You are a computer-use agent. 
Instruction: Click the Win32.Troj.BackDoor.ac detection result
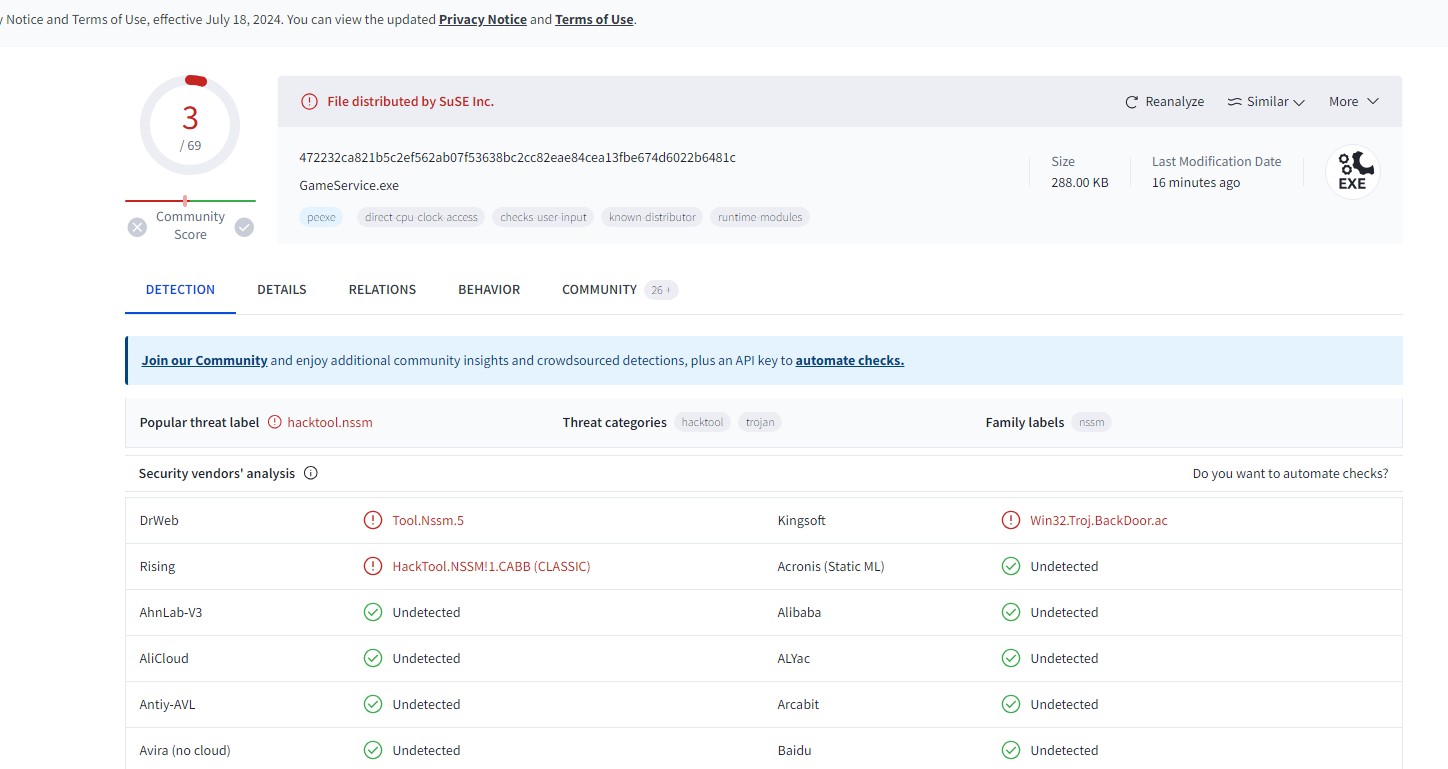point(1099,521)
